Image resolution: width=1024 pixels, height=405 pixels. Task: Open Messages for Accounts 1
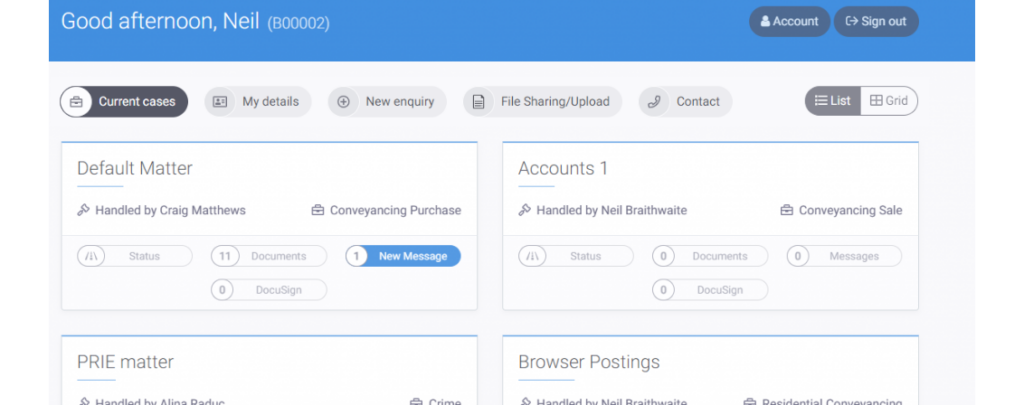click(844, 256)
